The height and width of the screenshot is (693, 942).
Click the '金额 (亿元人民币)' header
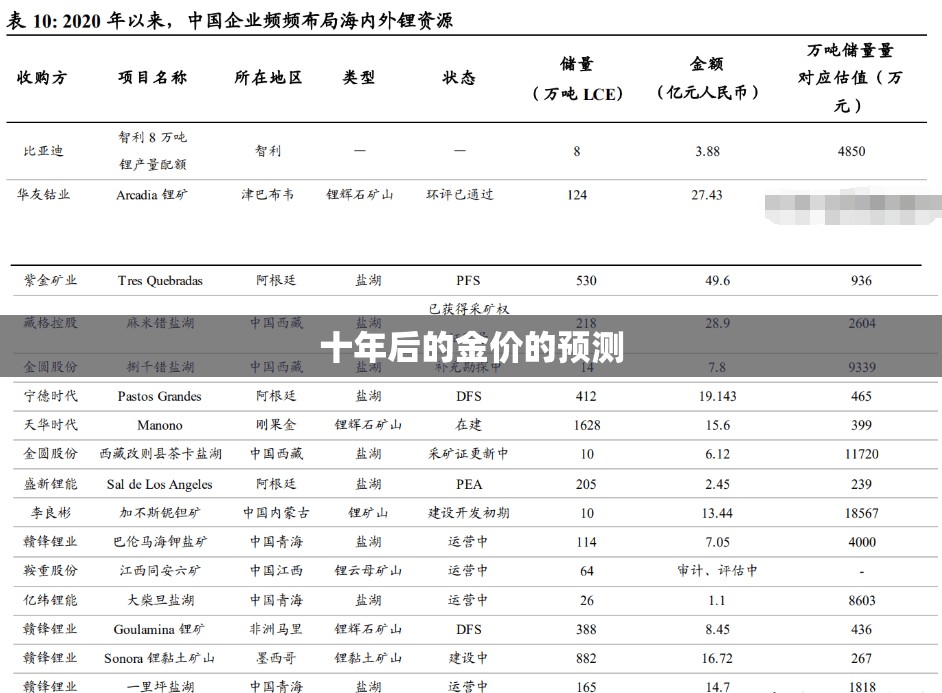point(707,78)
